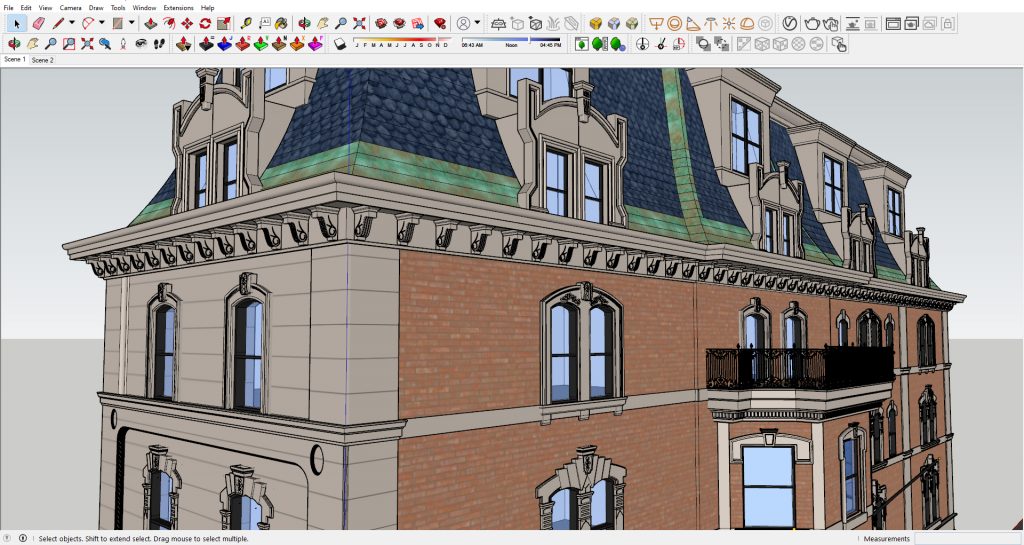1024x545 pixels.
Task: Select the Paint Bucket tool
Action: pos(282,22)
